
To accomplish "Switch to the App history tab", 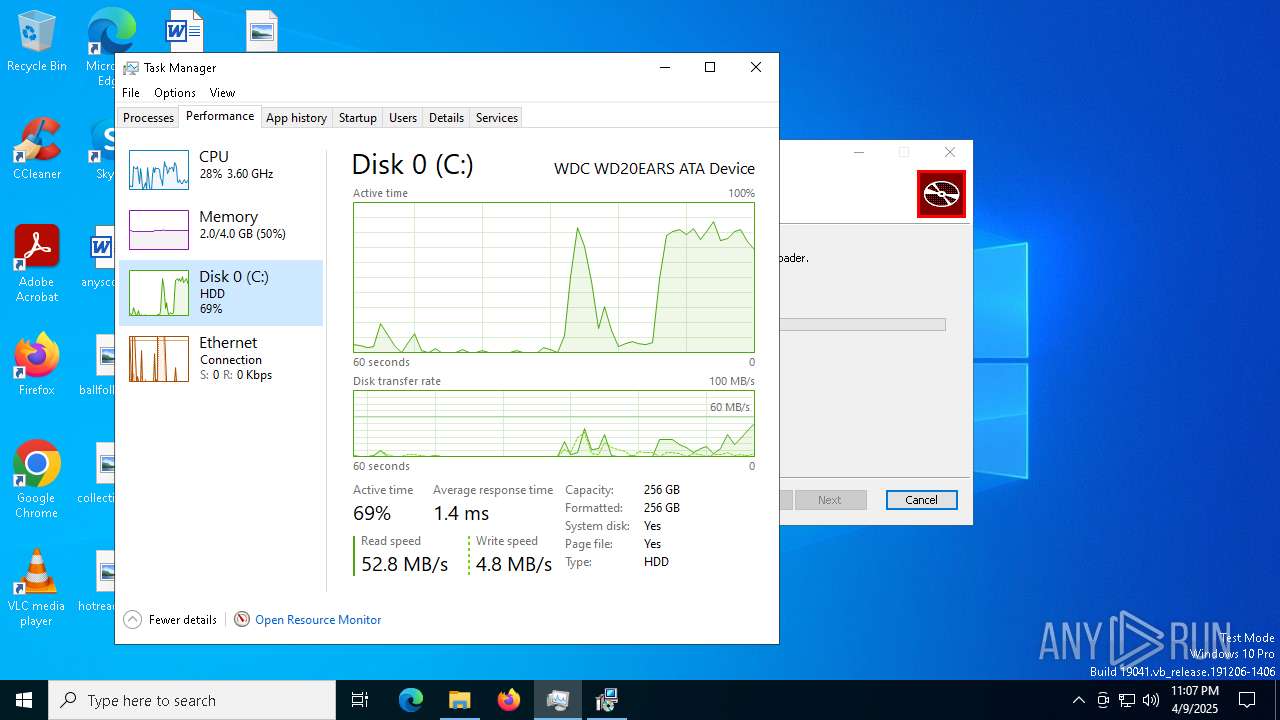I will [x=296, y=118].
